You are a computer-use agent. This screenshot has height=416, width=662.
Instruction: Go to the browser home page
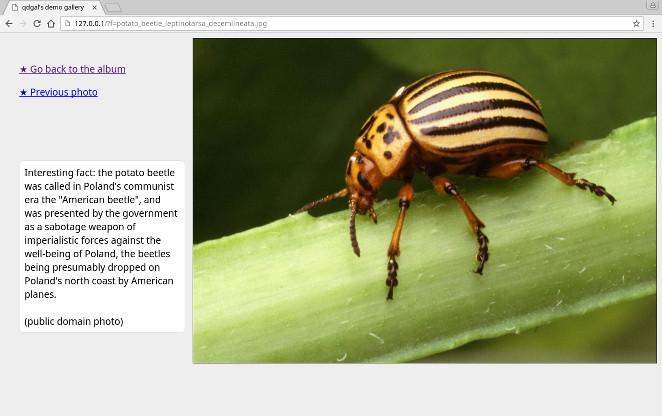(50, 23)
